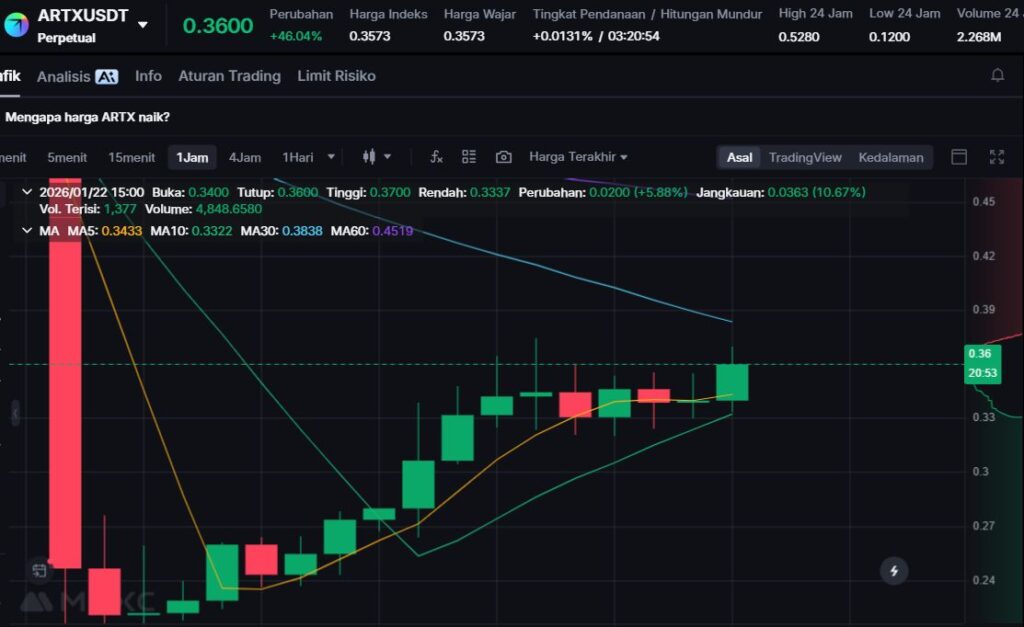Viewport: 1024px width, 627px height.
Task: Click the ARTXUSDT coin logo
Action: pos(16,24)
